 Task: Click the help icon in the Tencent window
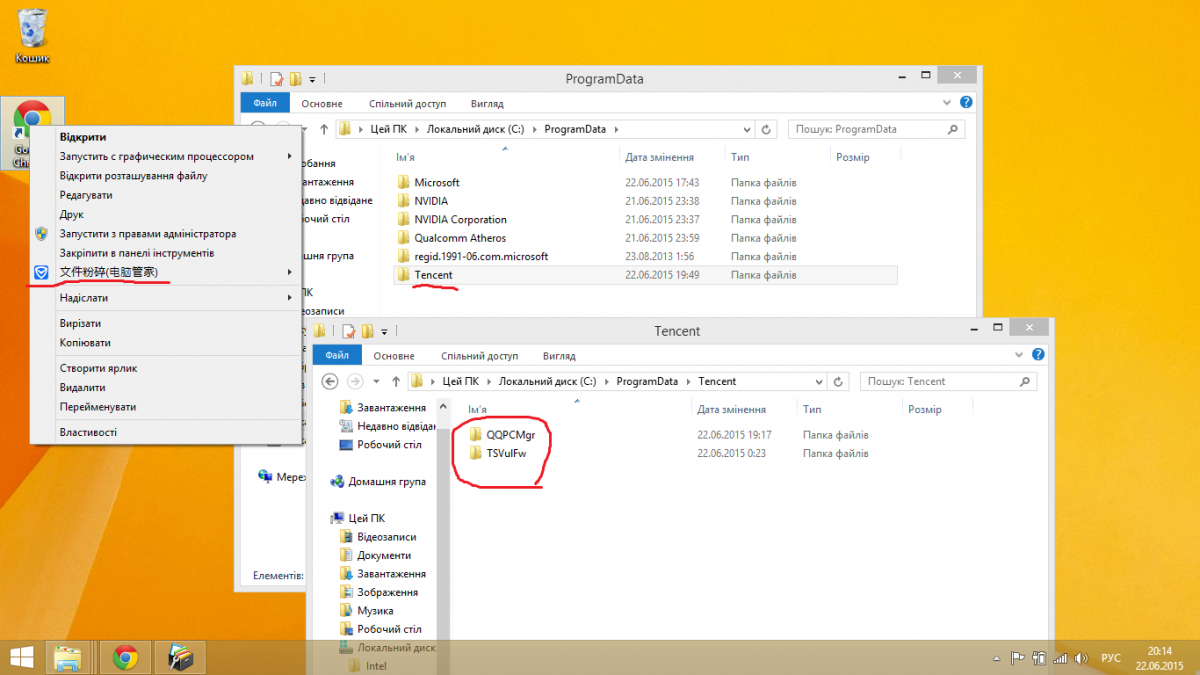[1038, 355]
